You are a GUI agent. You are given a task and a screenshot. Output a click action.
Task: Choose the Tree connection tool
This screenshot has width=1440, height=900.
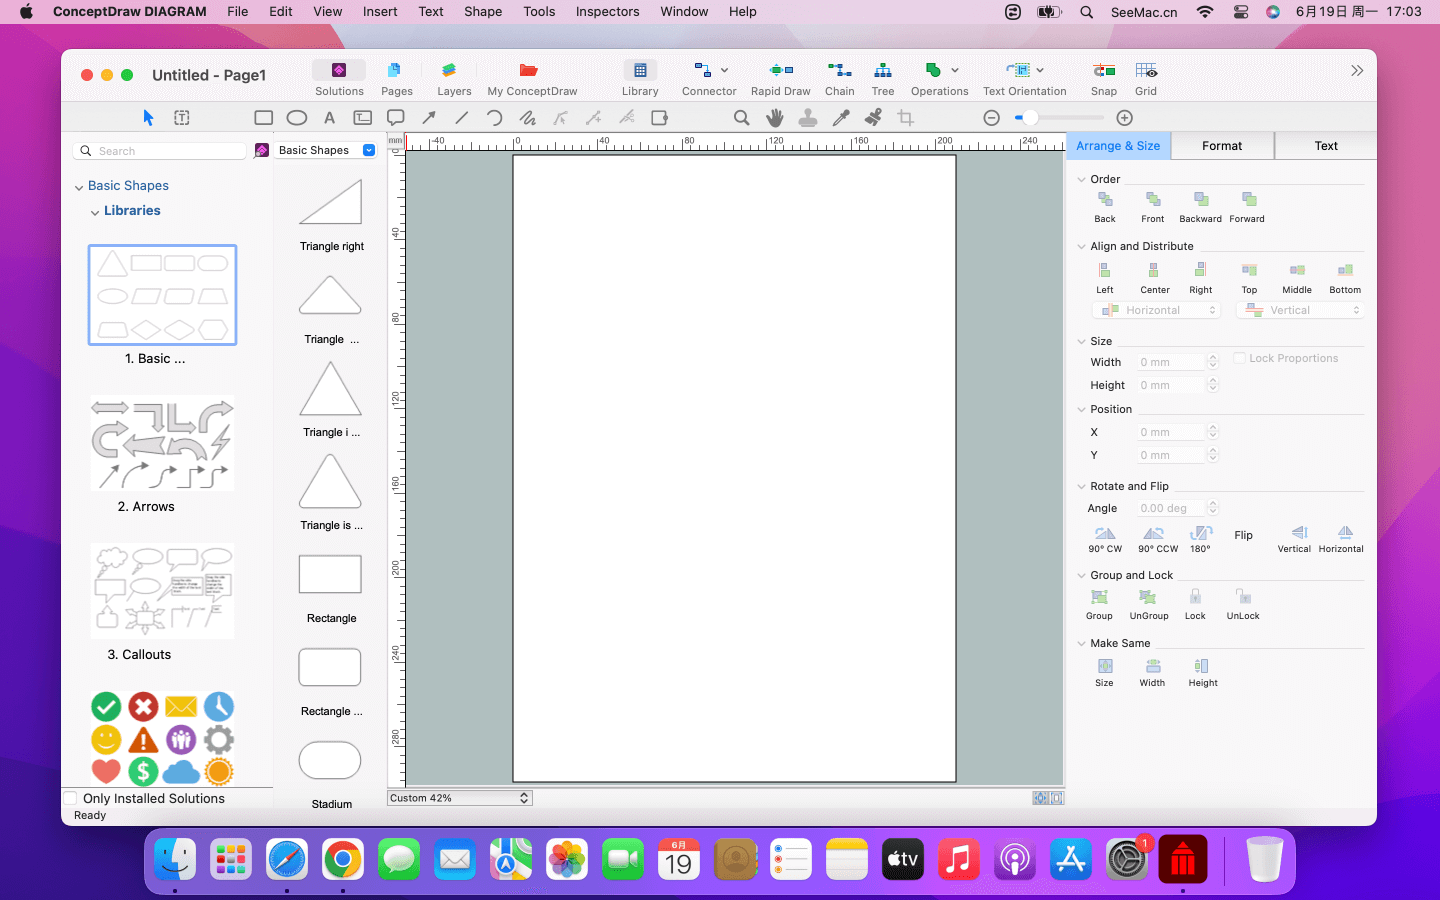coord(882,71)
